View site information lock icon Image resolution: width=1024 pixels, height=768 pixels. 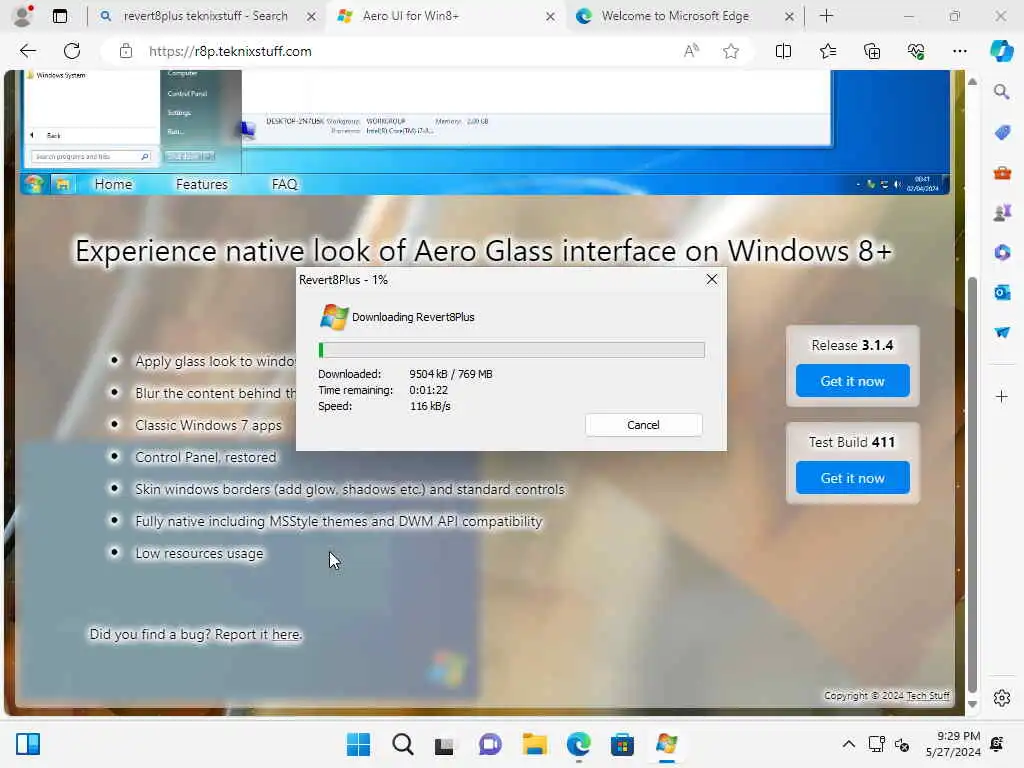tap(125, 51)
